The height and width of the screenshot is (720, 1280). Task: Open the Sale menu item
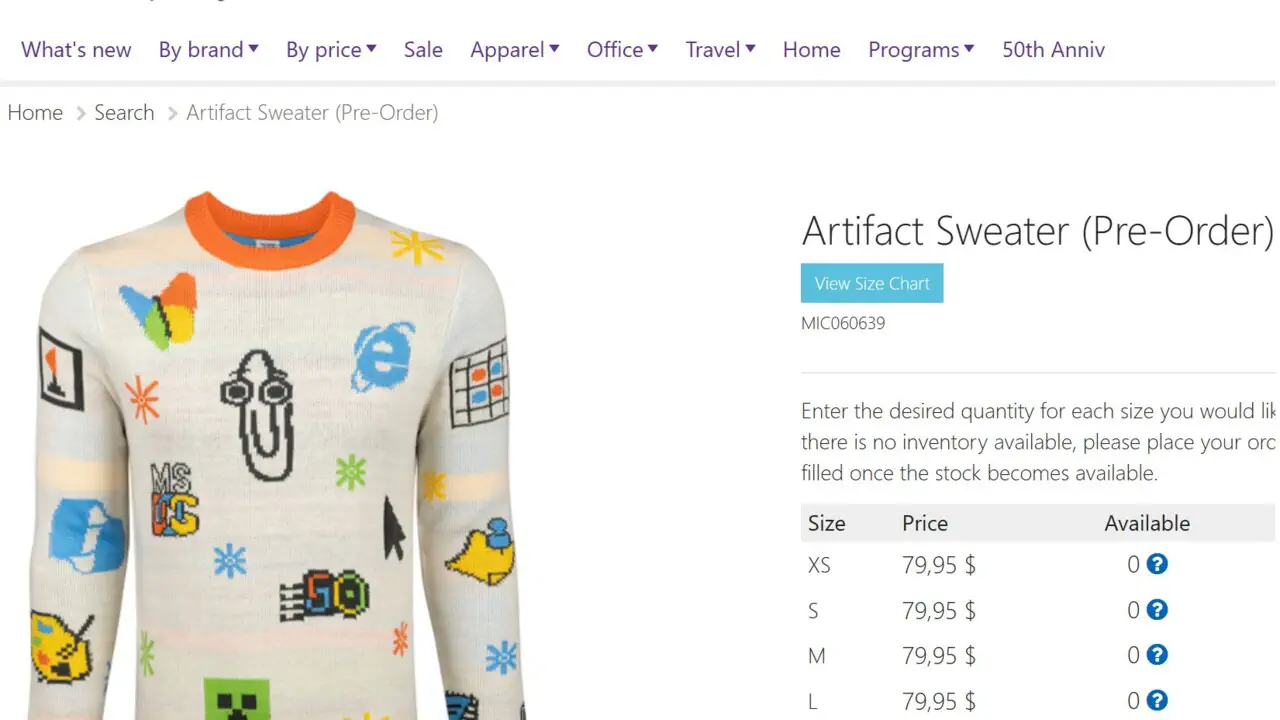(423, 50)
